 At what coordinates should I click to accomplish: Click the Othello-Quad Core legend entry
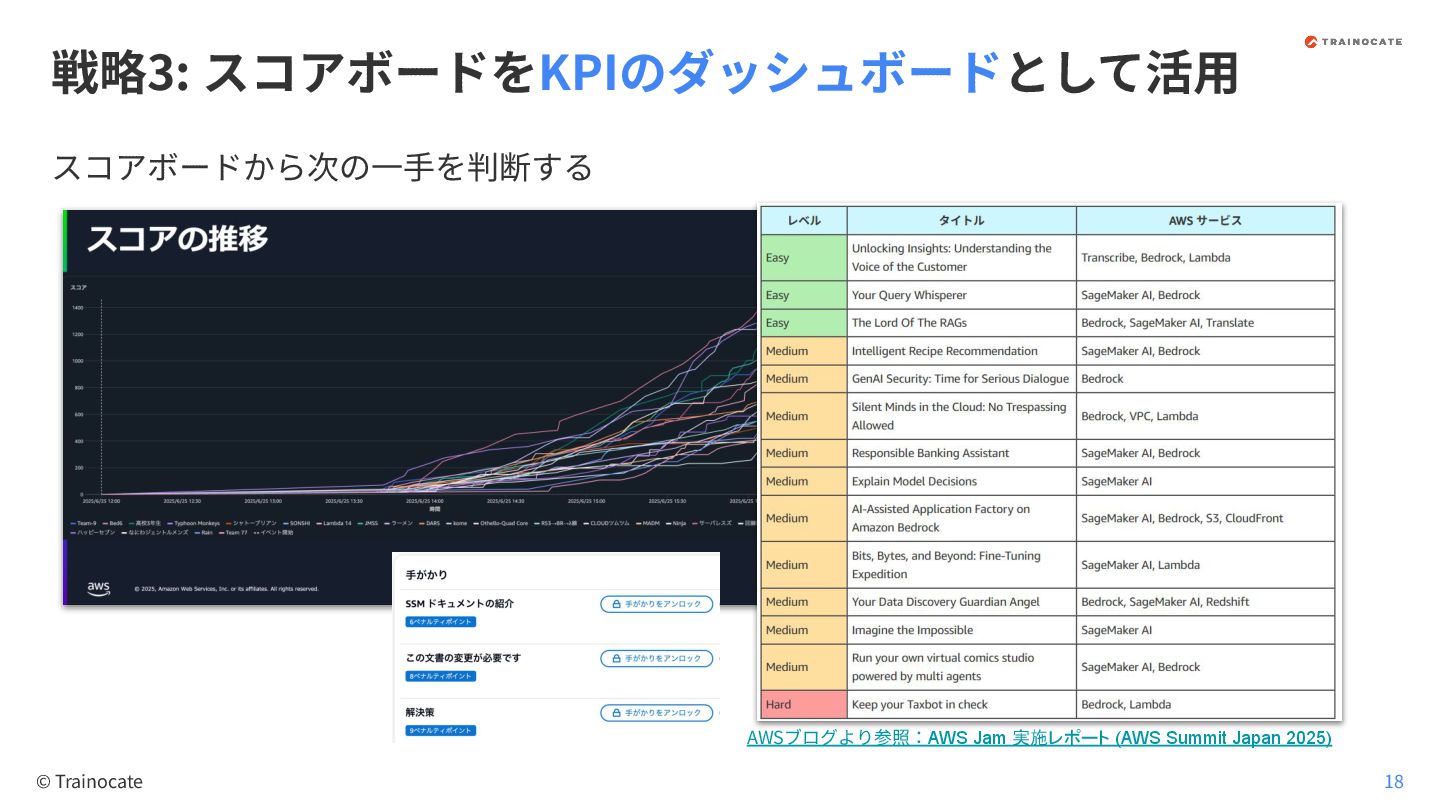tap(500, 523)
